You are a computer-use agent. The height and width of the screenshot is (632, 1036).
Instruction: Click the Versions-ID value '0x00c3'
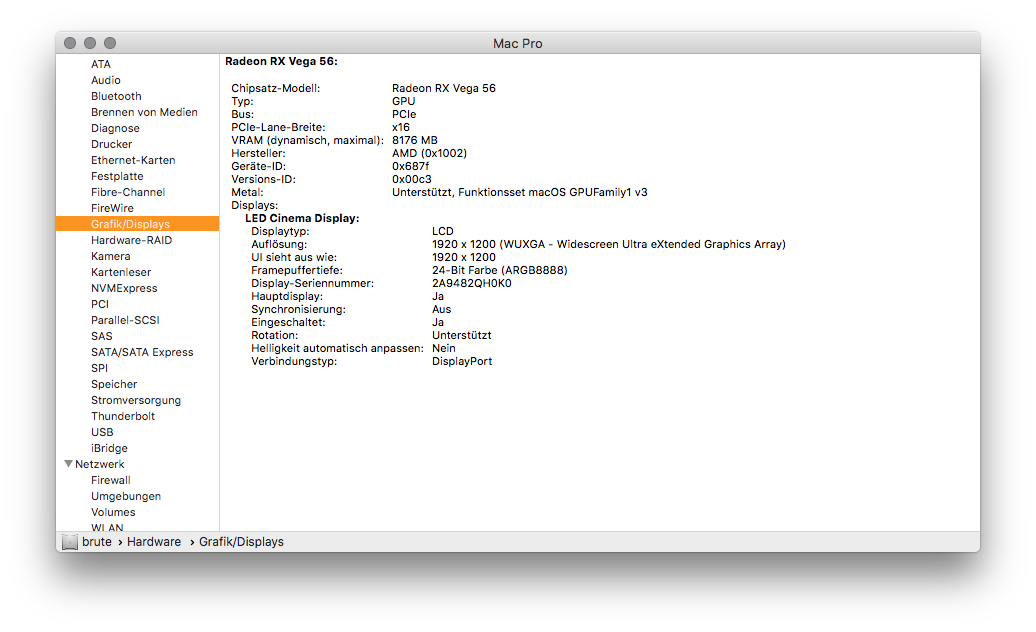[412, 179]
